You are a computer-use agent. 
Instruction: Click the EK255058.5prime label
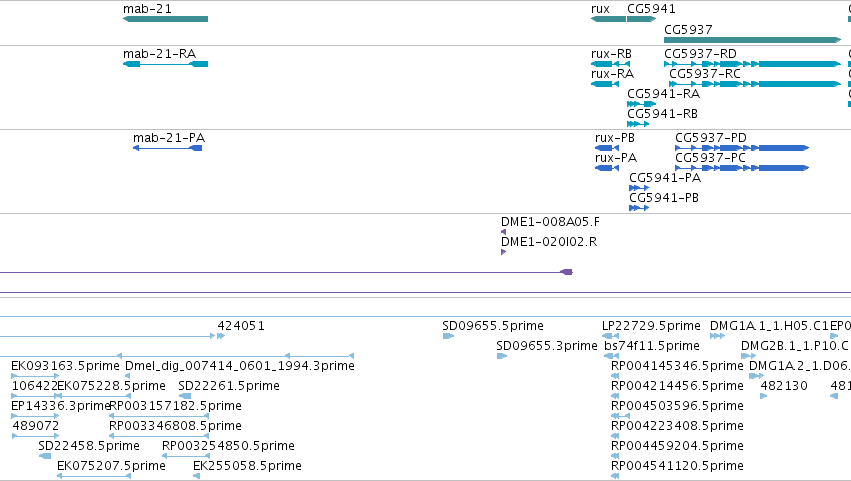(247, 466)
